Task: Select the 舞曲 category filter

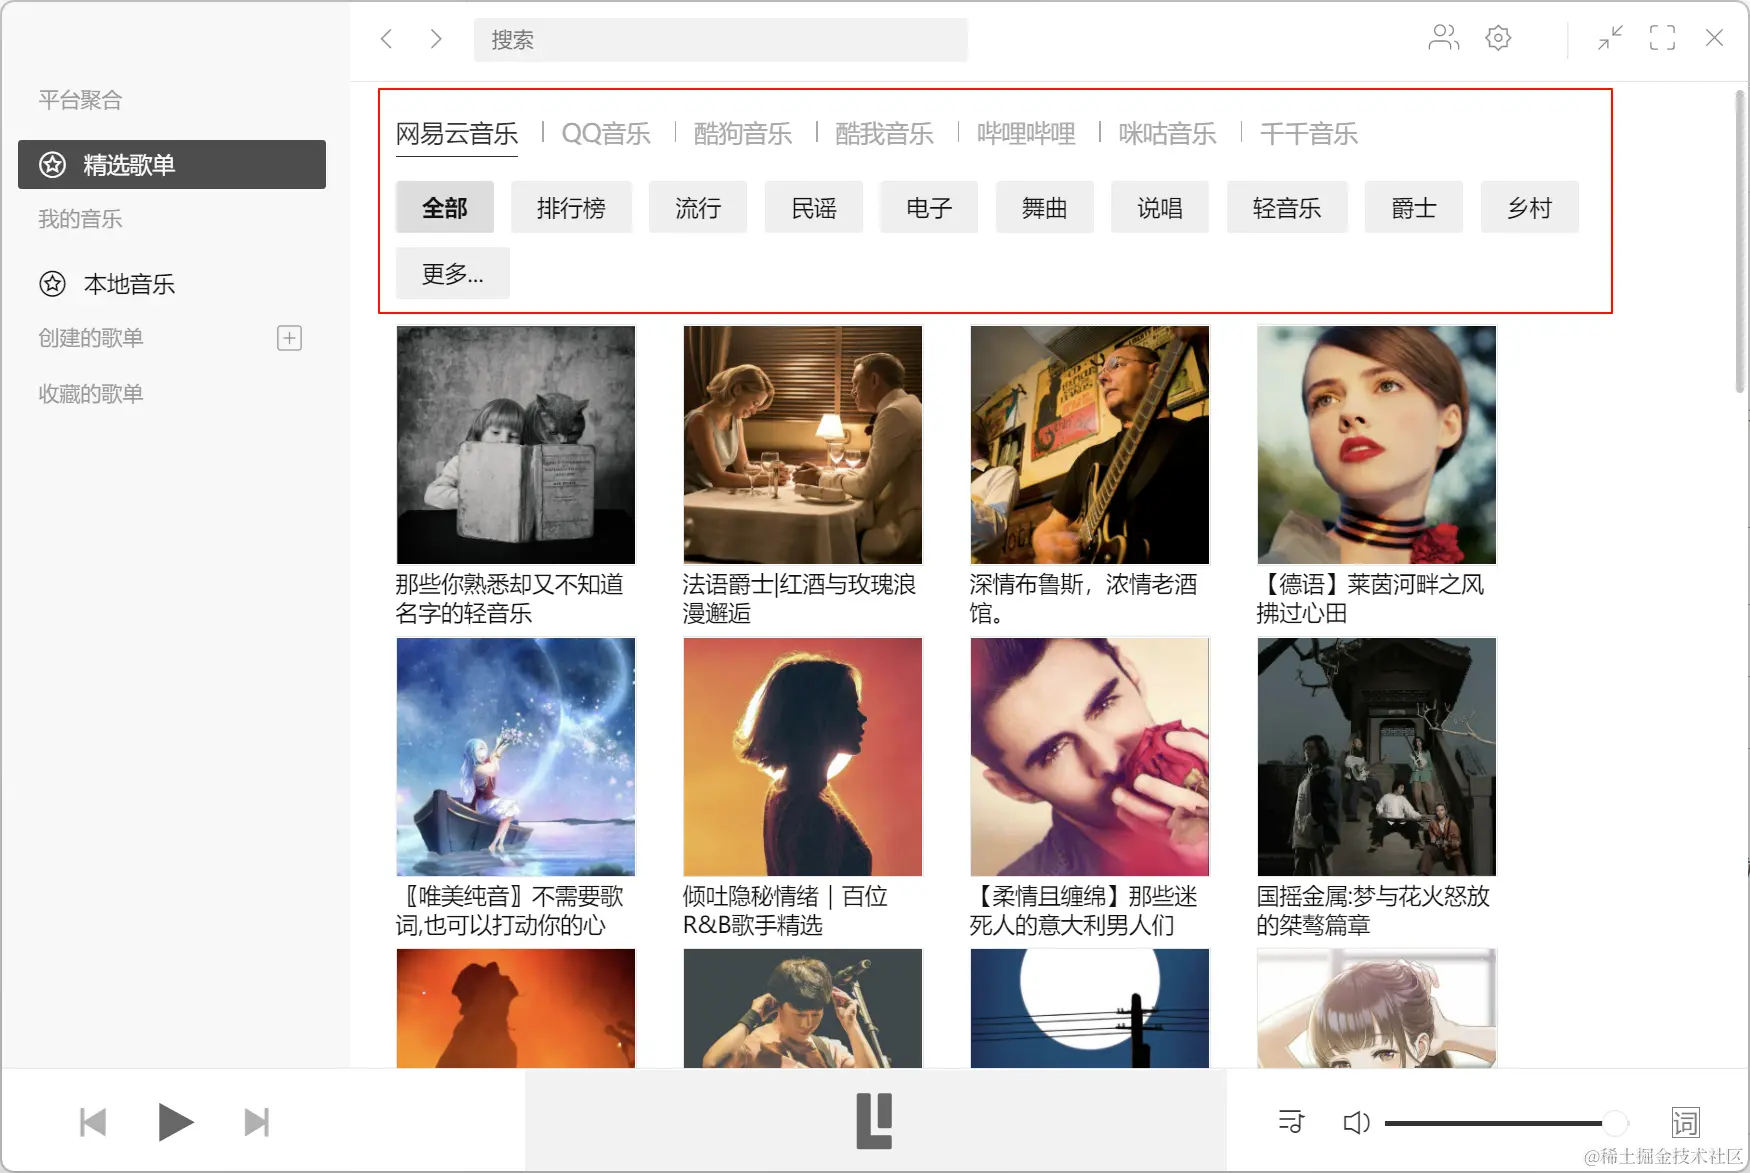Action: pos(1045,207)
